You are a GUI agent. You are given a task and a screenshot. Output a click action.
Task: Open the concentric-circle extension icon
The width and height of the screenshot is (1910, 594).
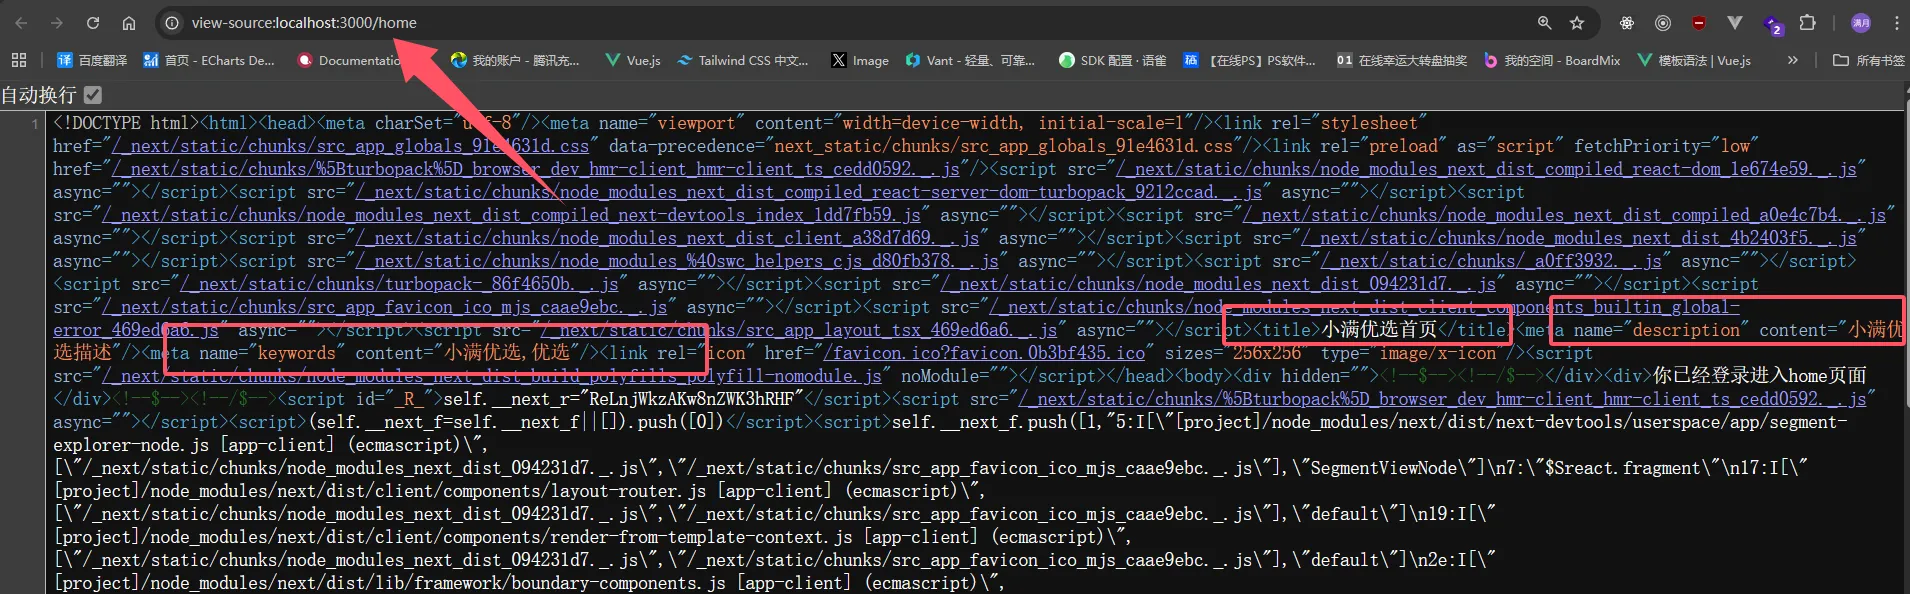point(1663,22)
